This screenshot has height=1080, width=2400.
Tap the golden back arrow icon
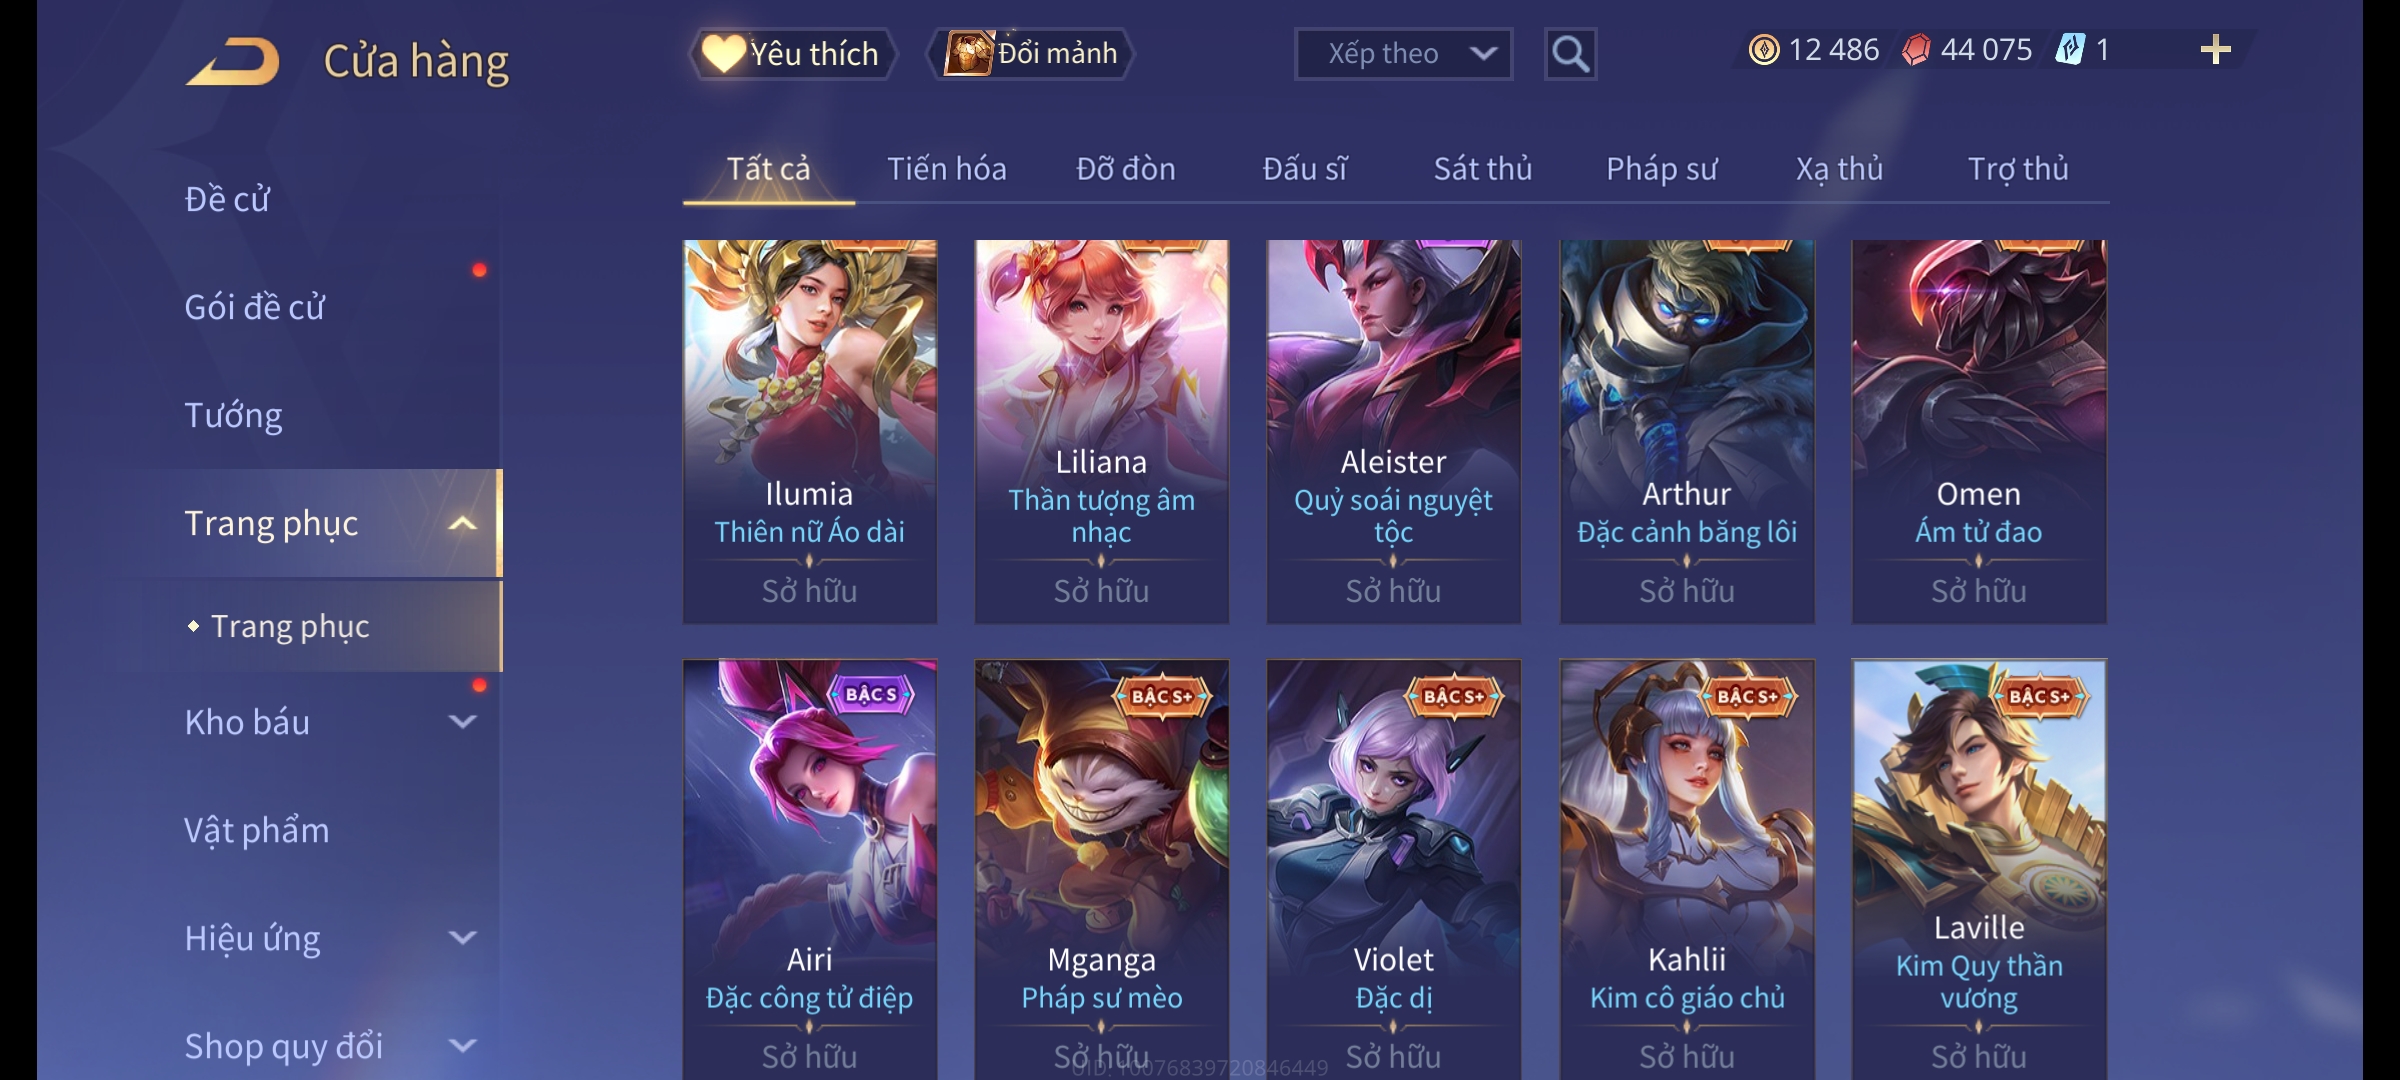click(x=233, y=62)
